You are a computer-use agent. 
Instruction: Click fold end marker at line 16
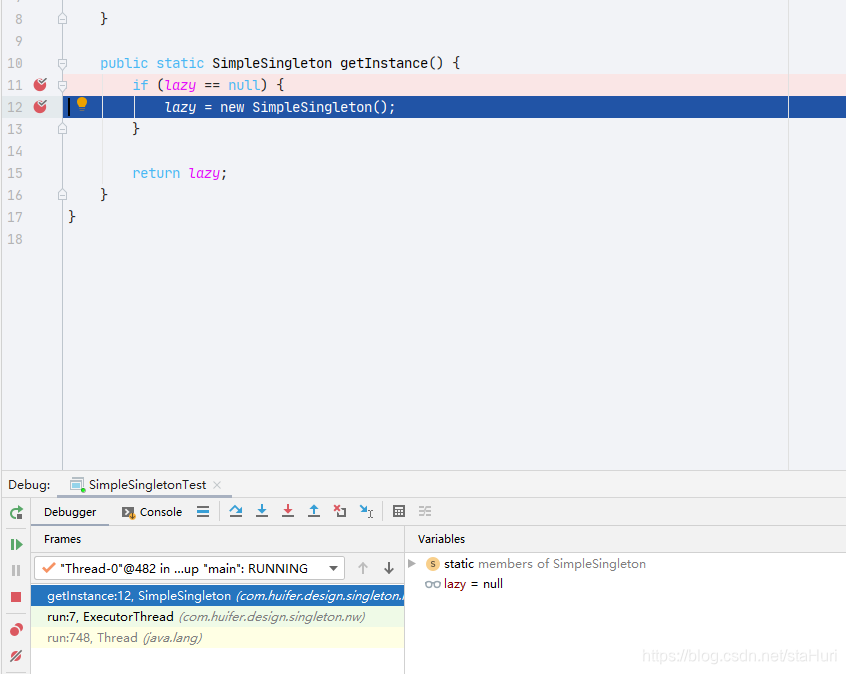pos(63,195)
